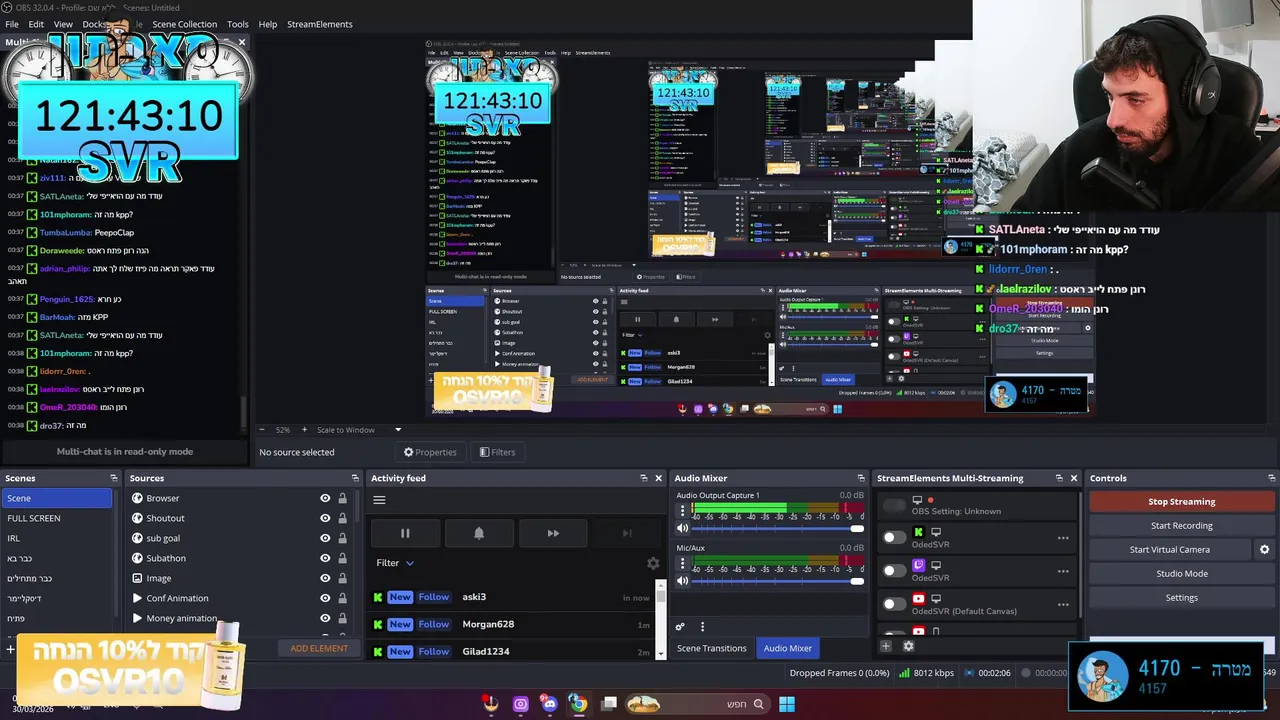This screenshot has width=1280, height=720.
Task: Open the Tools menu
Action: click(238, 24)
